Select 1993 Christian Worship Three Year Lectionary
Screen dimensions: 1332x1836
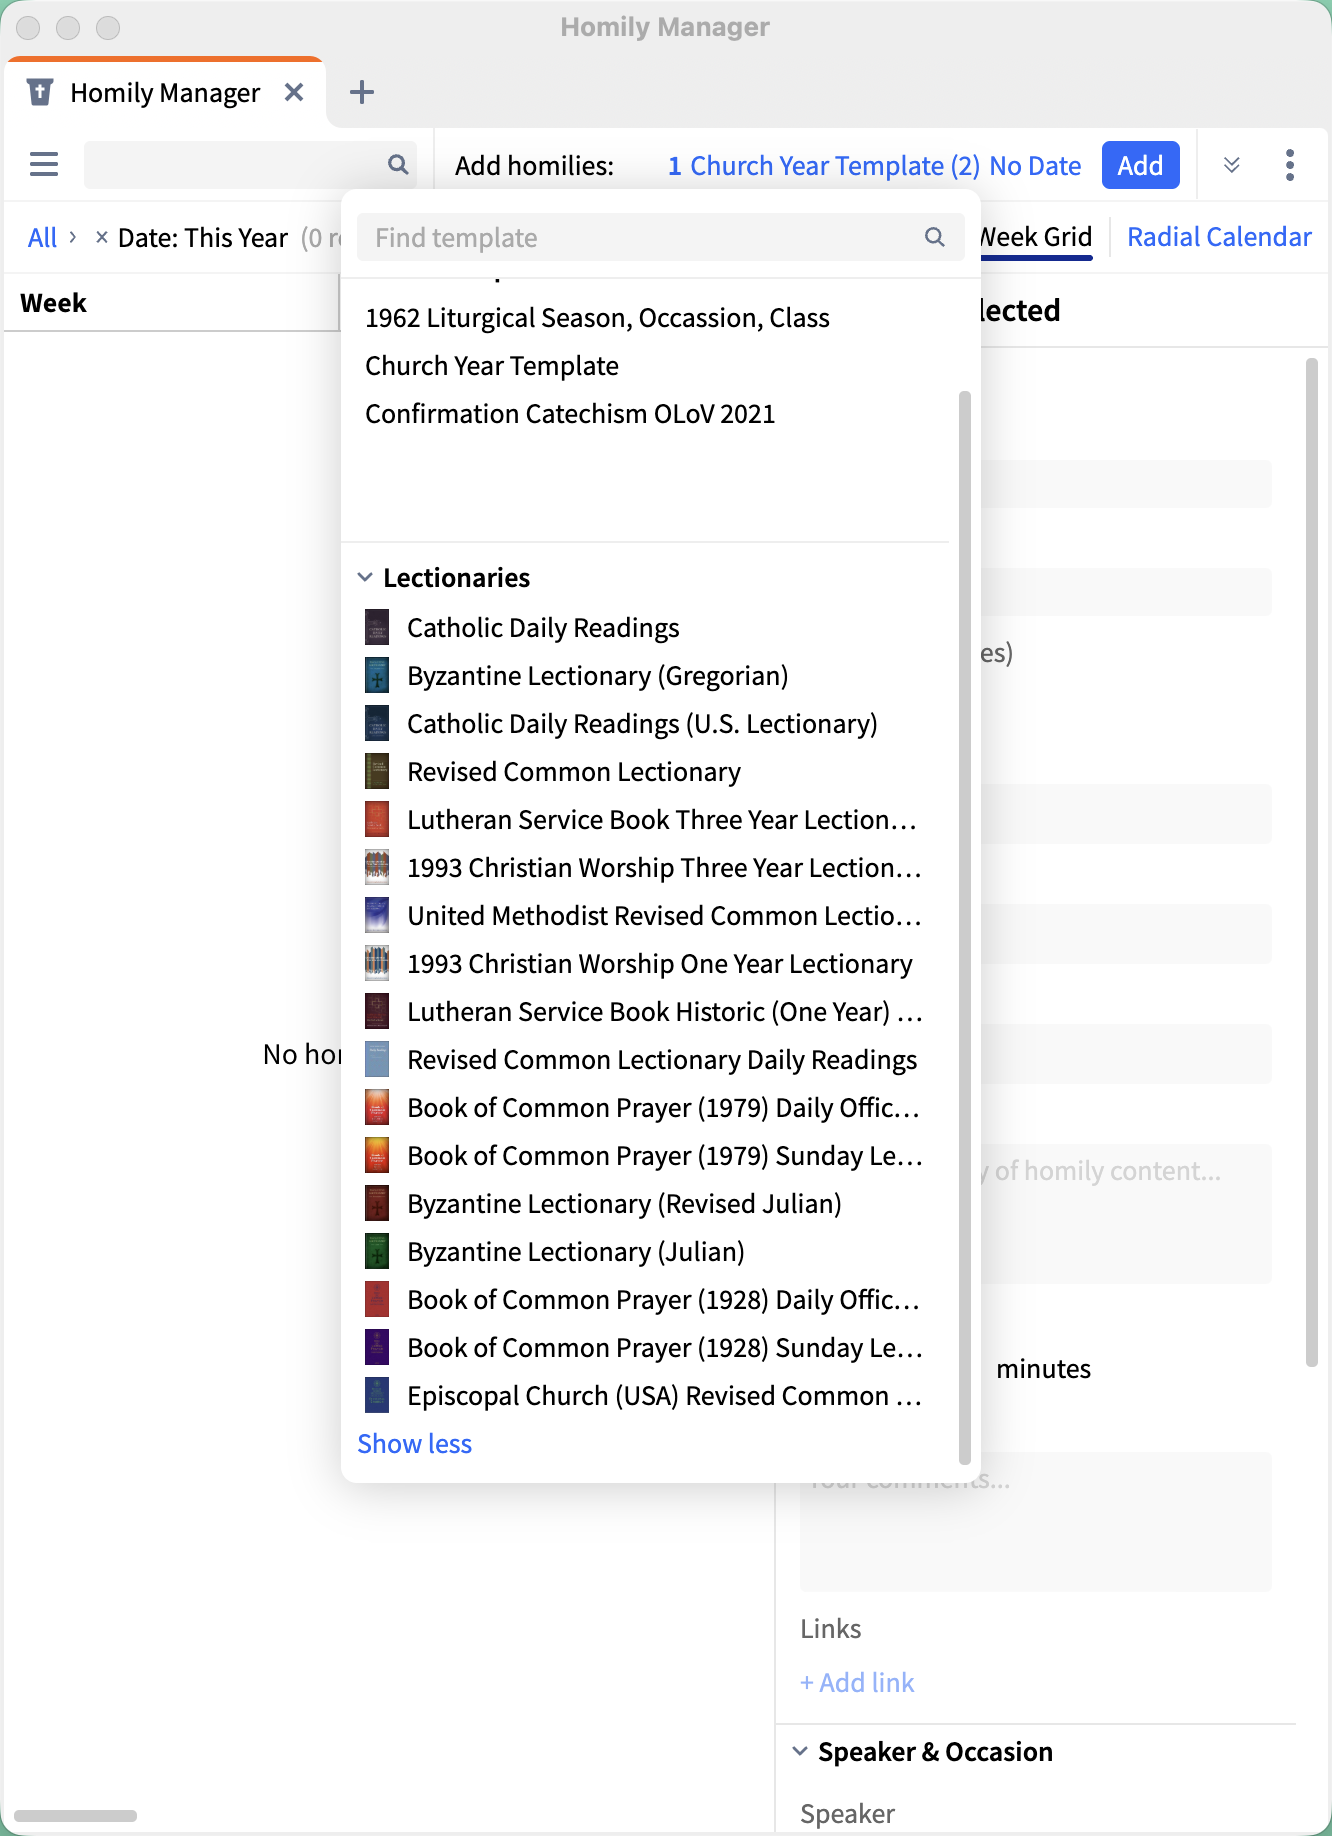point(664,867)
